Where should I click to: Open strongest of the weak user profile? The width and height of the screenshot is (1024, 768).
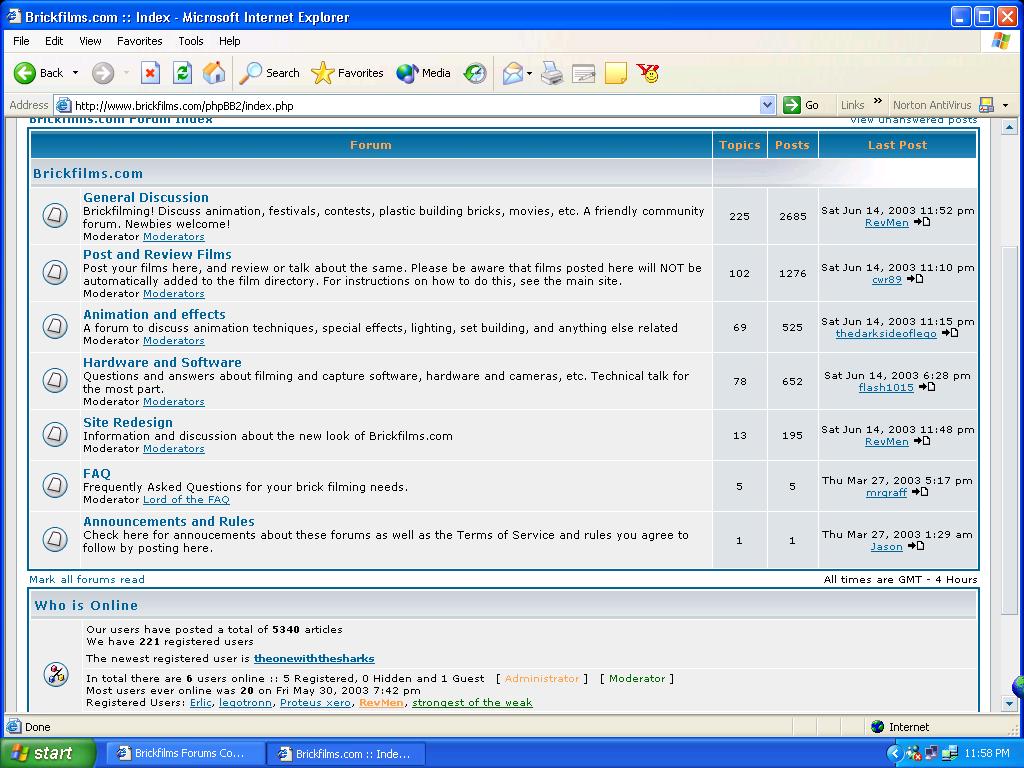[472, 703]
